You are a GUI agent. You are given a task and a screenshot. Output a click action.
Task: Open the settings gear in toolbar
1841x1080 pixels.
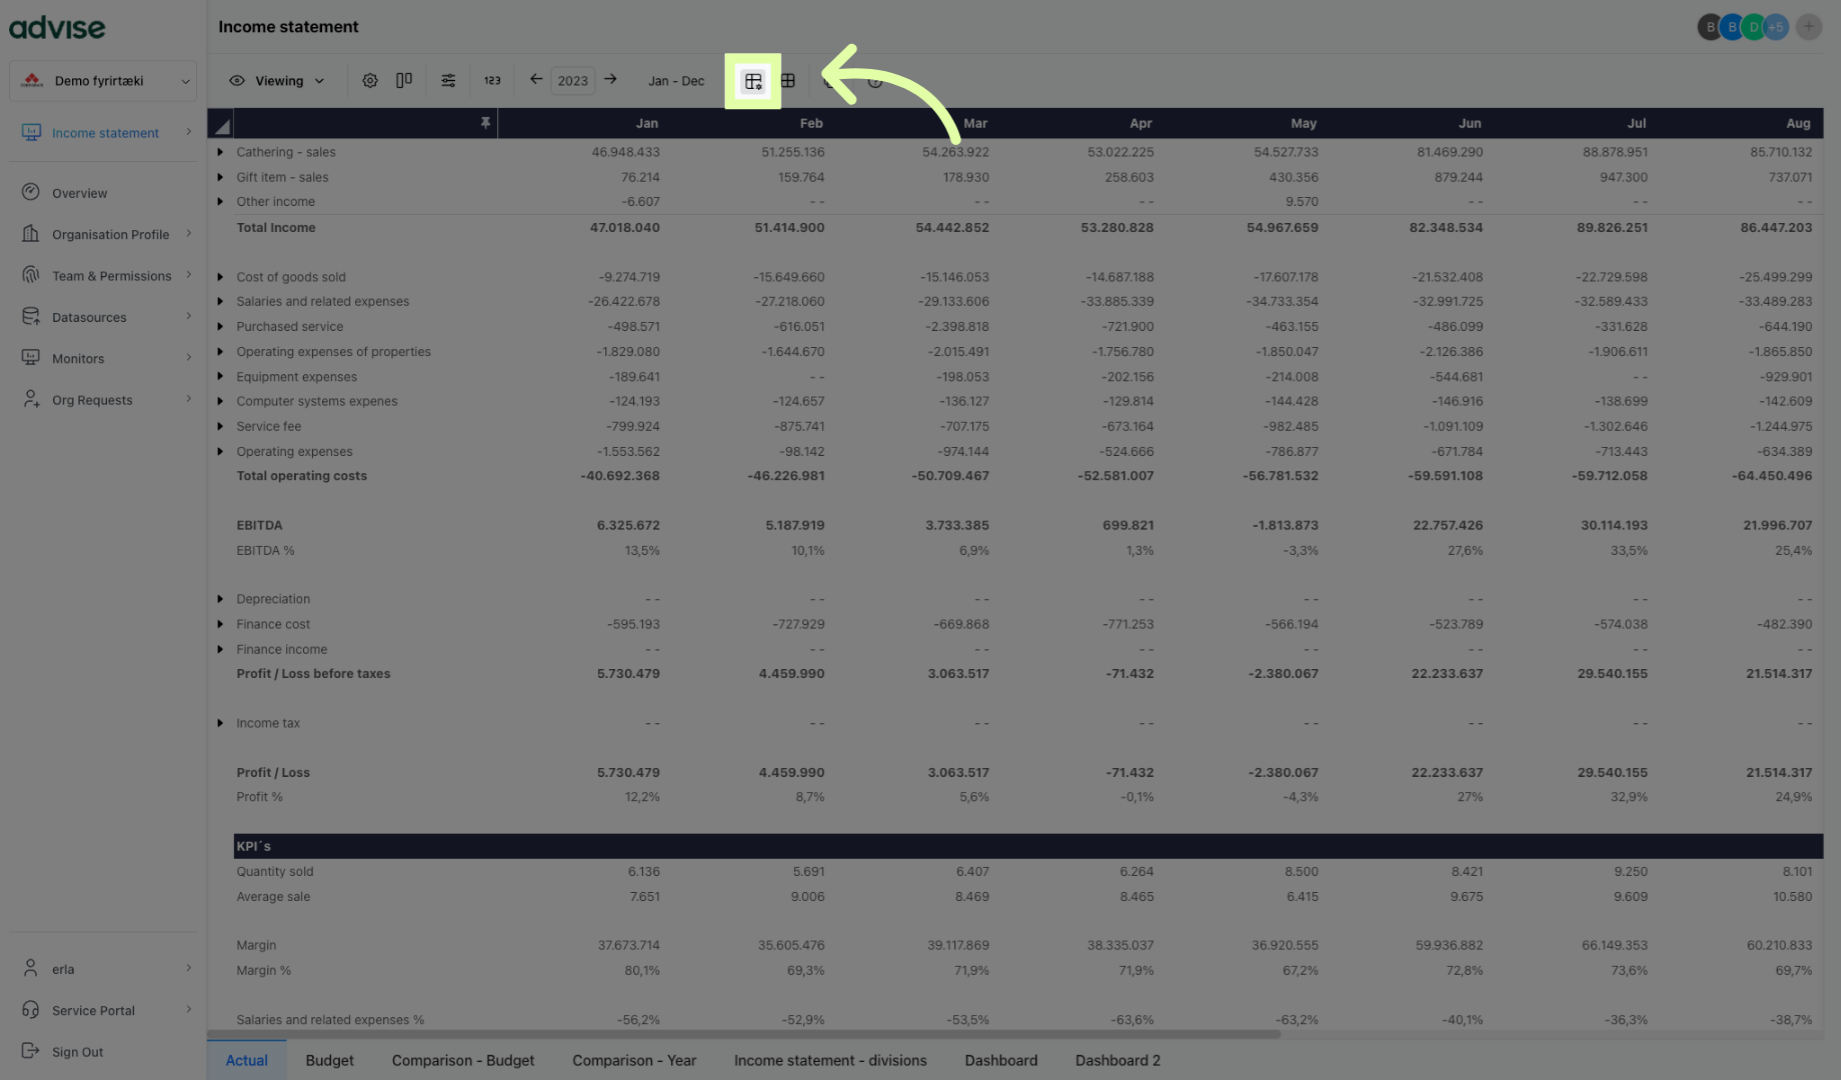click(x=370, y=81)
